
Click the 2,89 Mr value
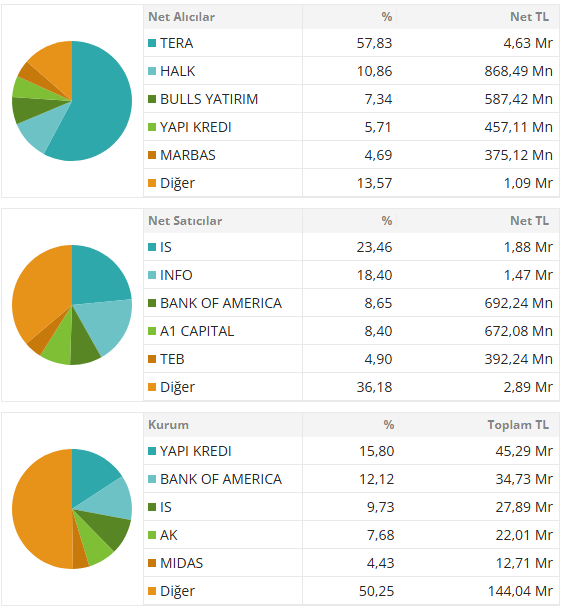pos(528,387)
